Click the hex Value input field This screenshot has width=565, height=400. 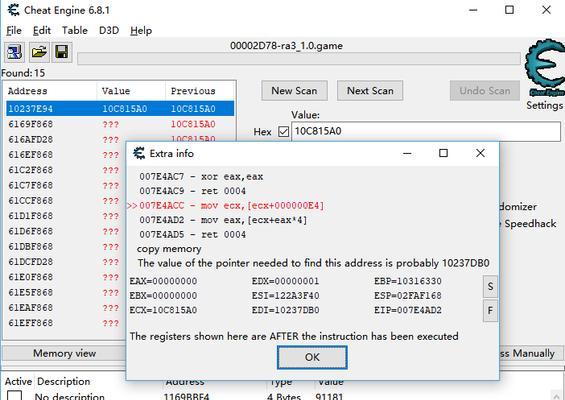pos(426,132)
